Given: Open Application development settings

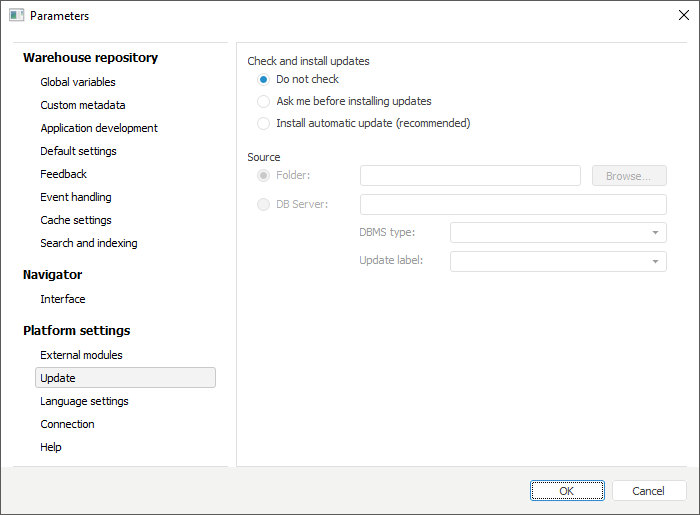Looking at the screenshot, I should 99,128.
